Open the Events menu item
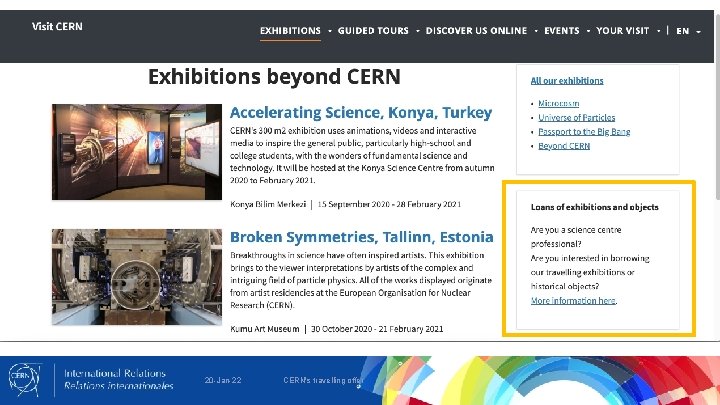This screenshot has width=720, height=405. [562, 31]
